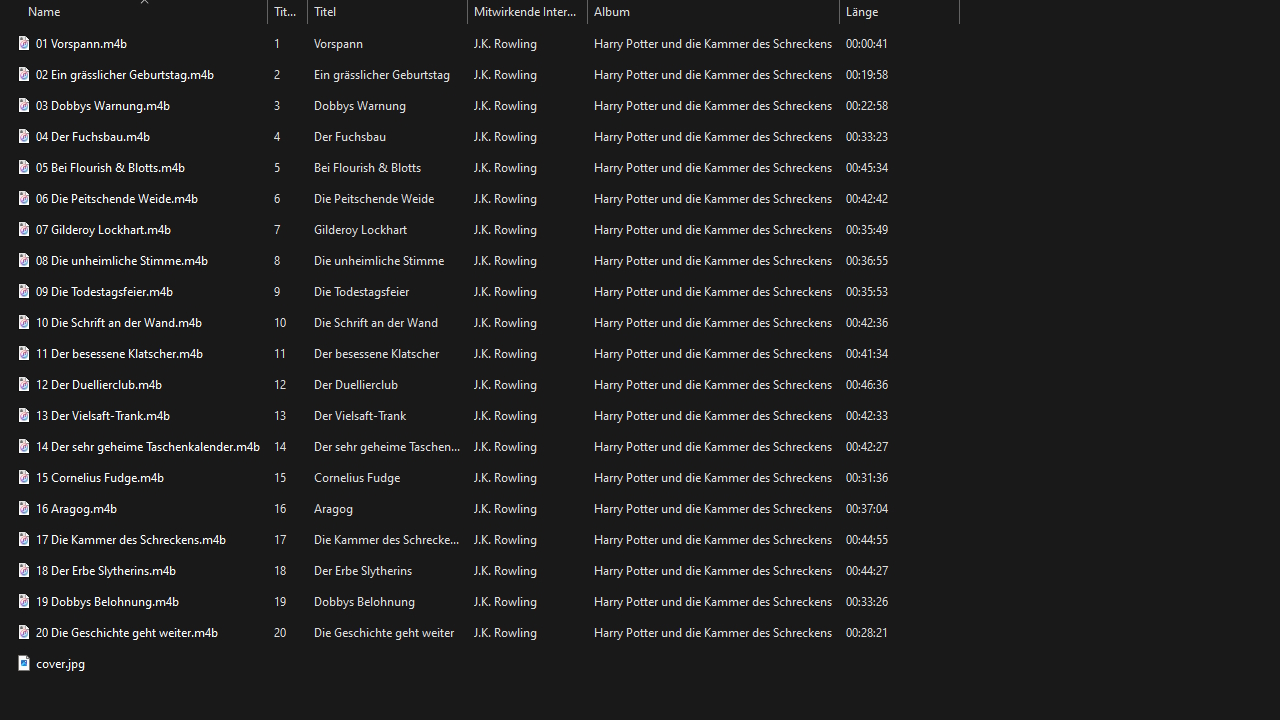Click the file icon of 01 Vorspann.m4b
The height and width of the screenshot is (720, 1280).
tap(24, 43)
